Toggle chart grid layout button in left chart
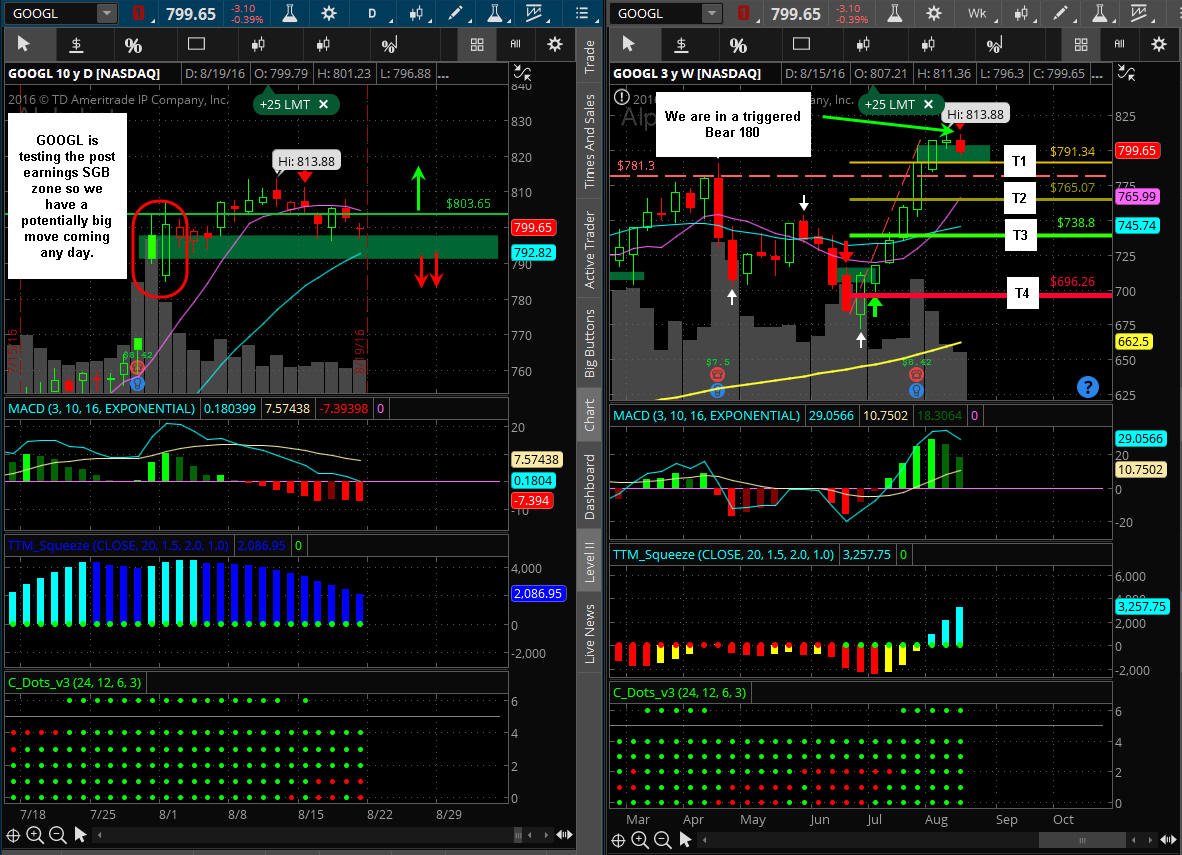Viewport: 1182px width, 855px height. tap(476, 44)
